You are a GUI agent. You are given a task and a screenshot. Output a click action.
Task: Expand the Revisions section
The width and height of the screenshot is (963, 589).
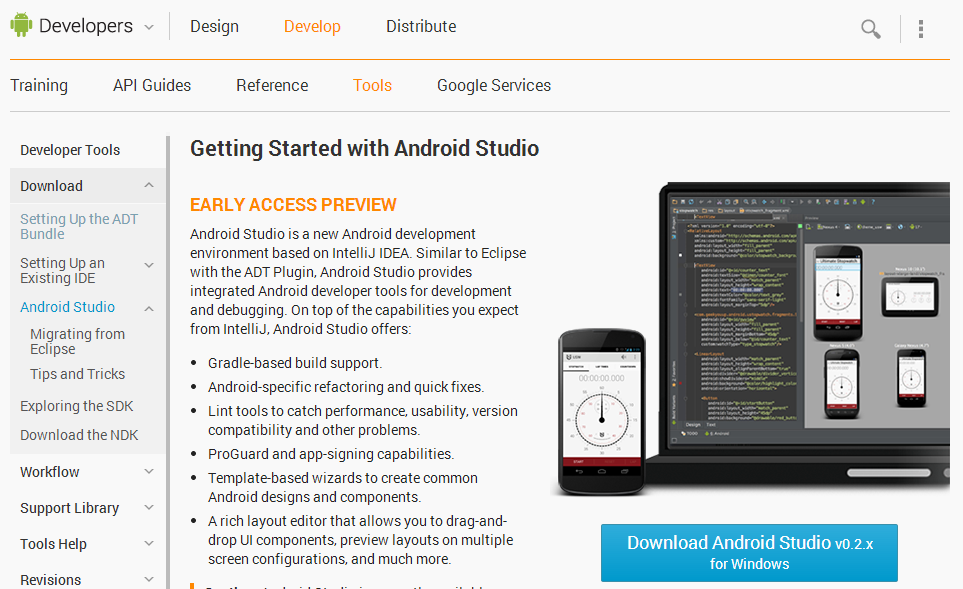click(x=148, y=578)
